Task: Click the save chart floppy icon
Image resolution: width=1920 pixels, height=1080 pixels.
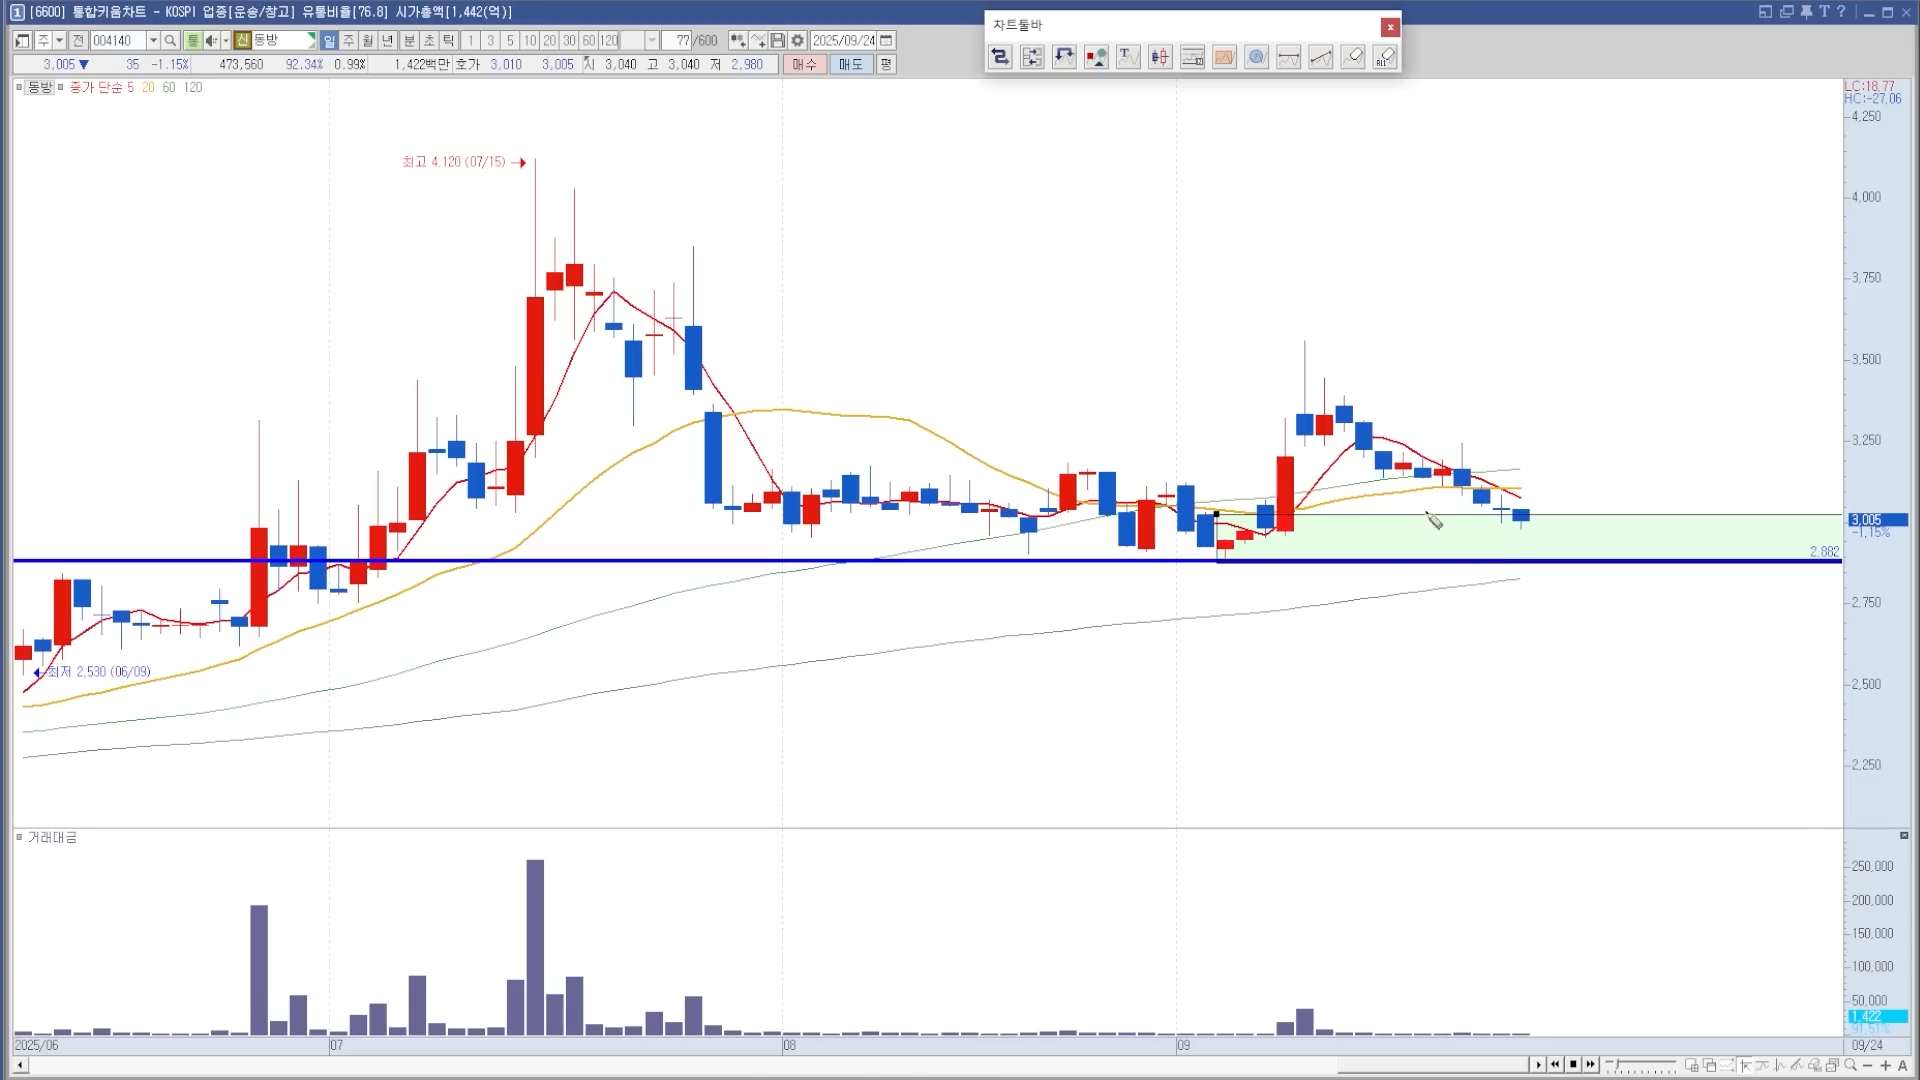Action: click(777, 40)
